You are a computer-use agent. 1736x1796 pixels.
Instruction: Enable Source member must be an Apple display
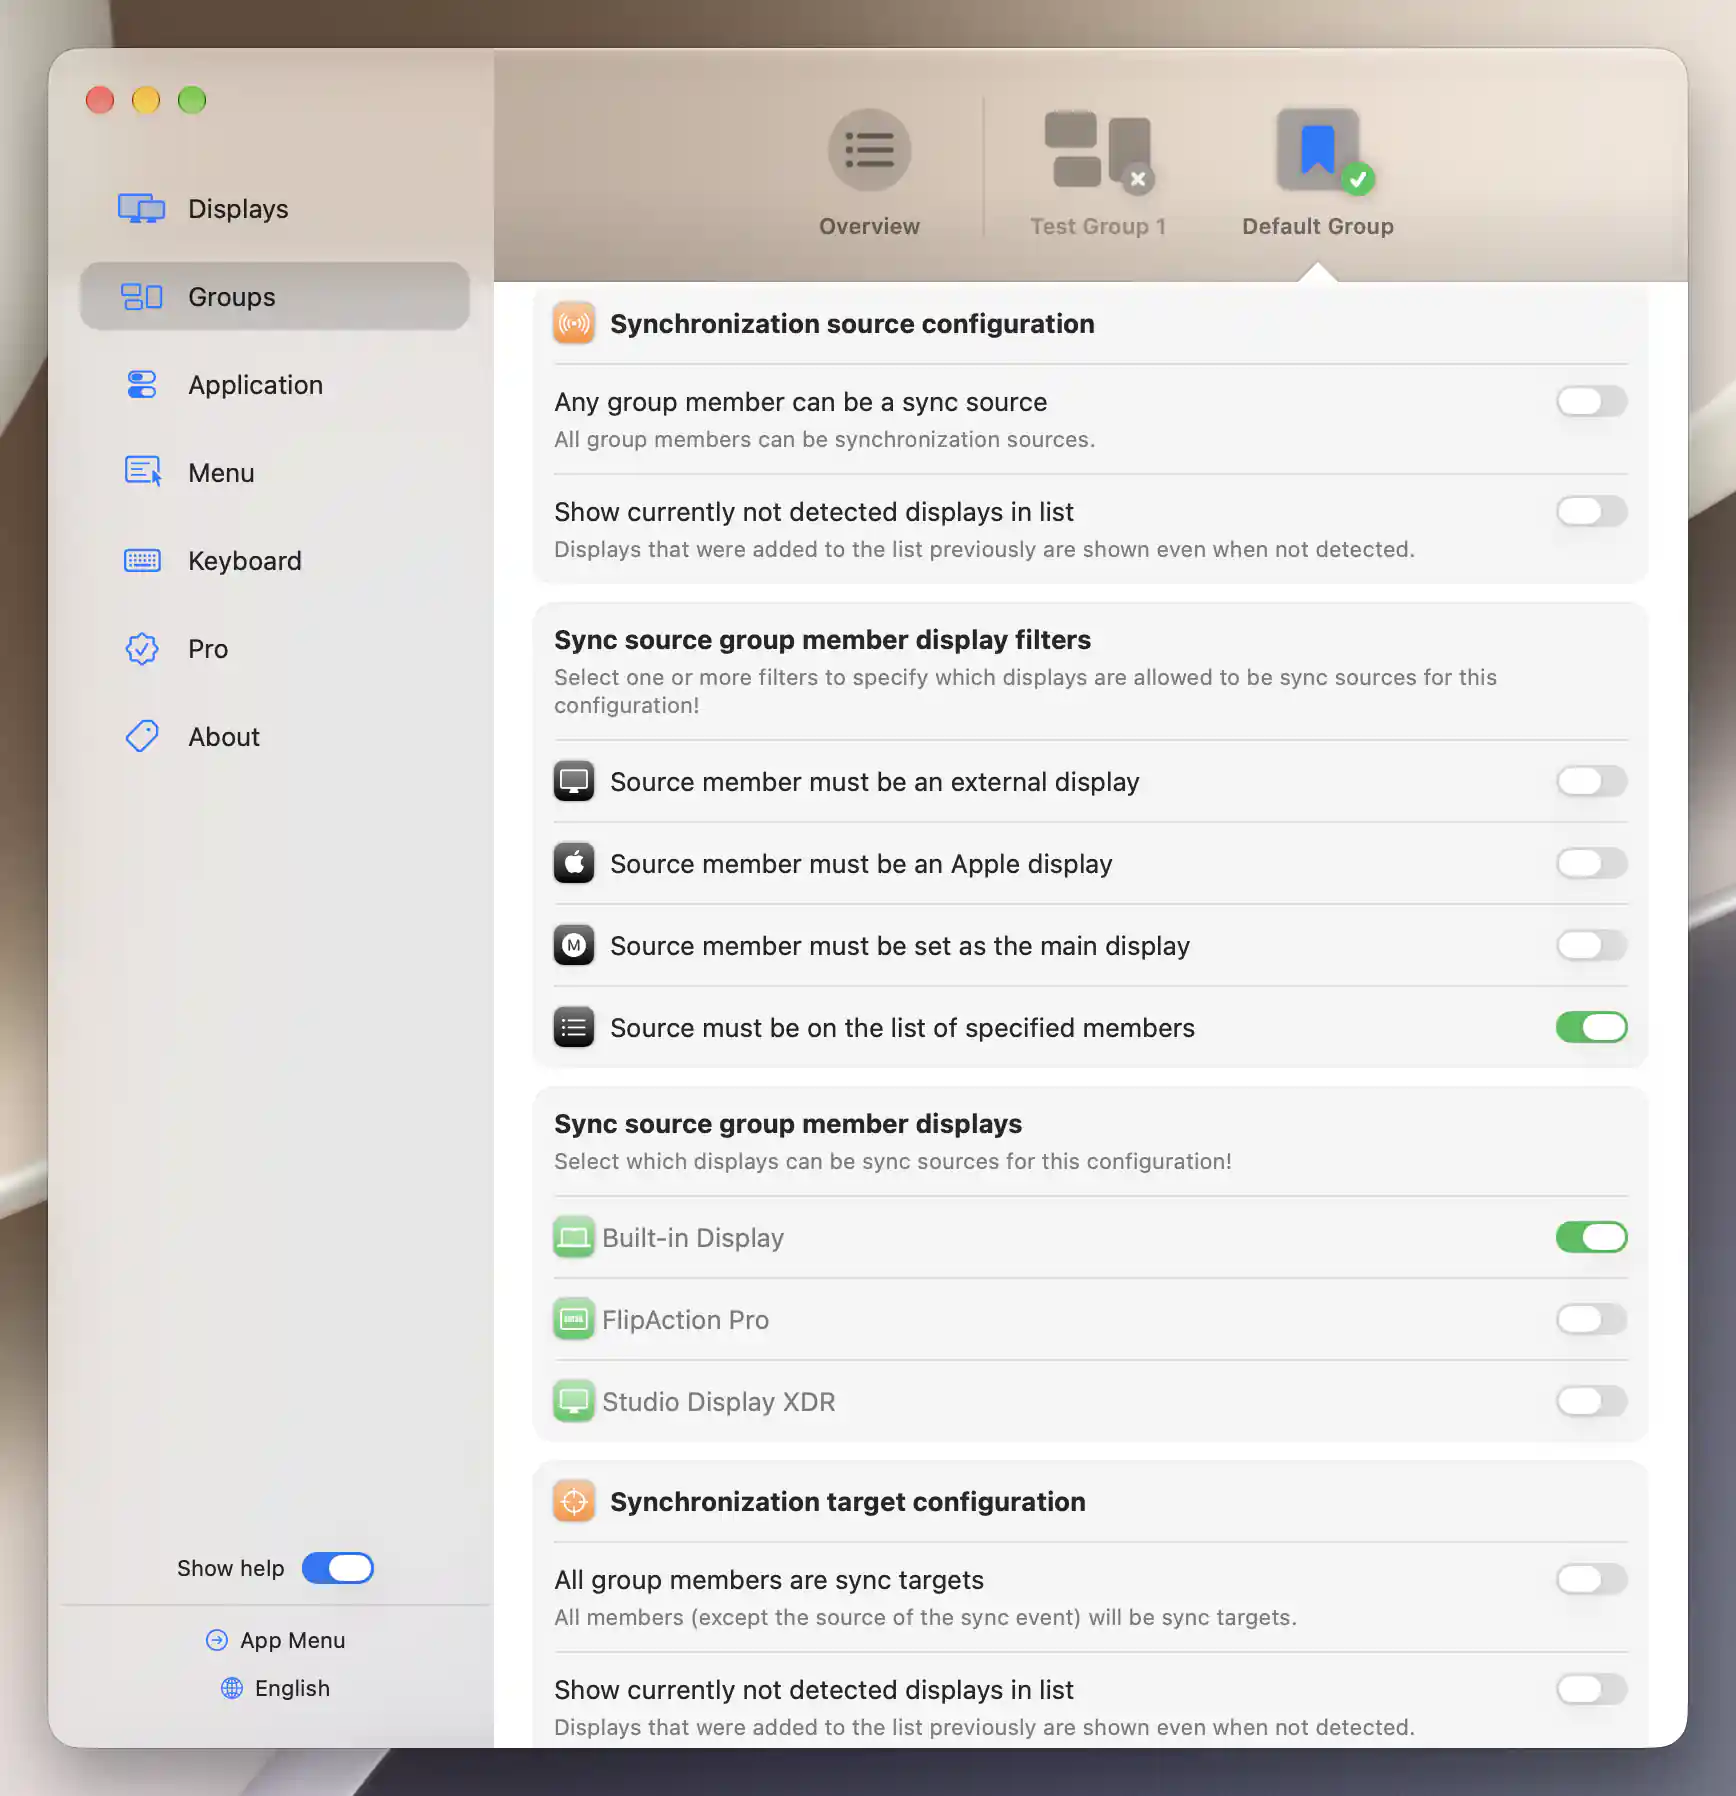(x=1591, y=864)
